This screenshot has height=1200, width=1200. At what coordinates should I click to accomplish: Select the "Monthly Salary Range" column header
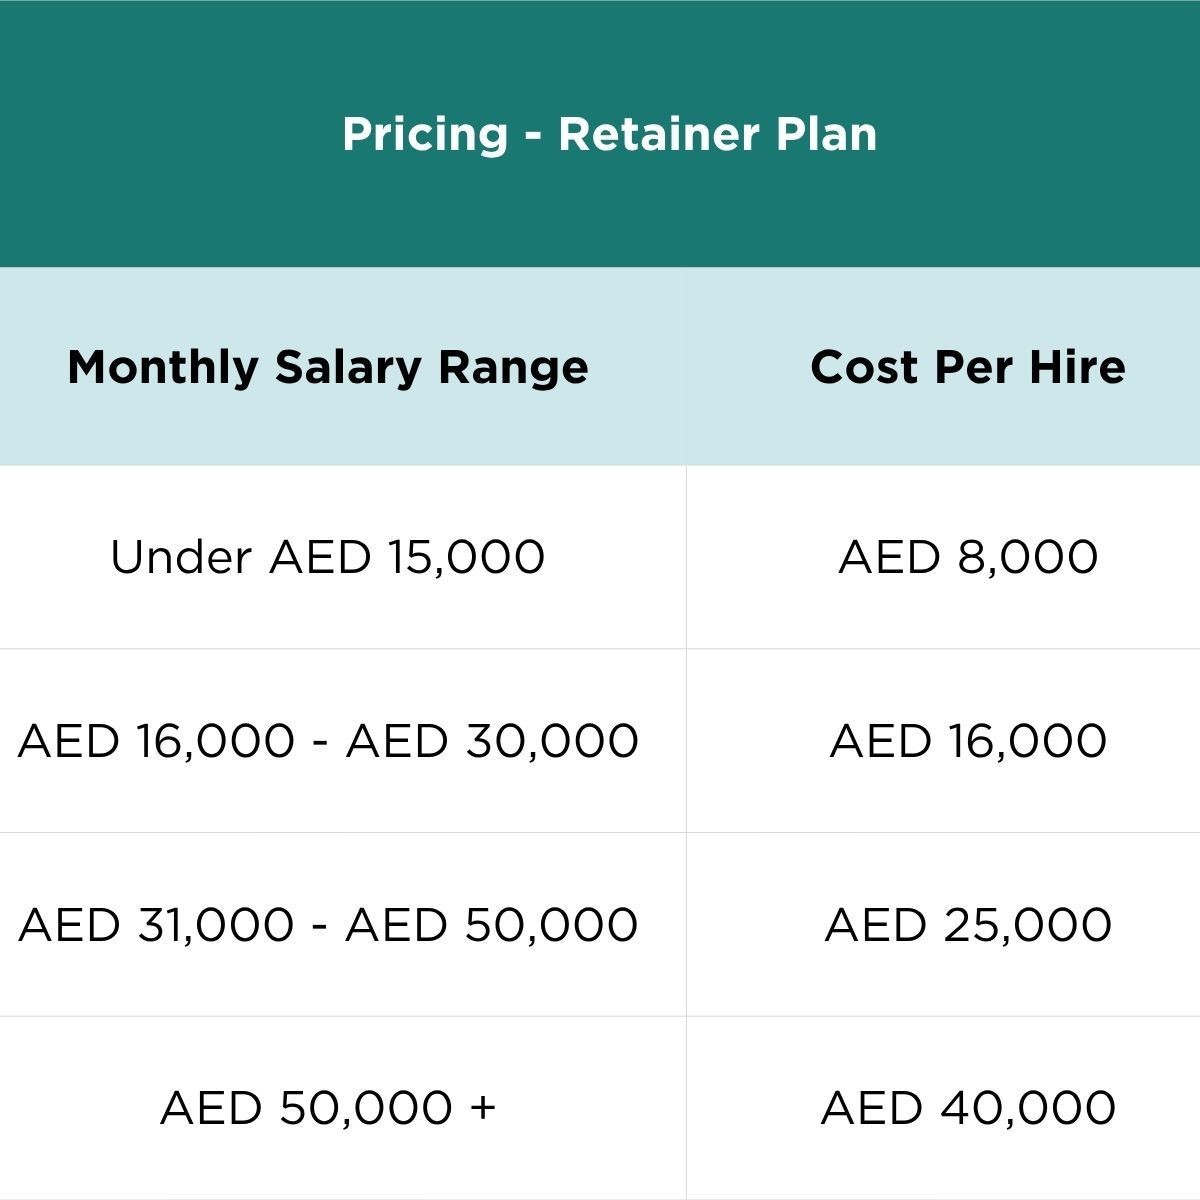tap(328, 367)
